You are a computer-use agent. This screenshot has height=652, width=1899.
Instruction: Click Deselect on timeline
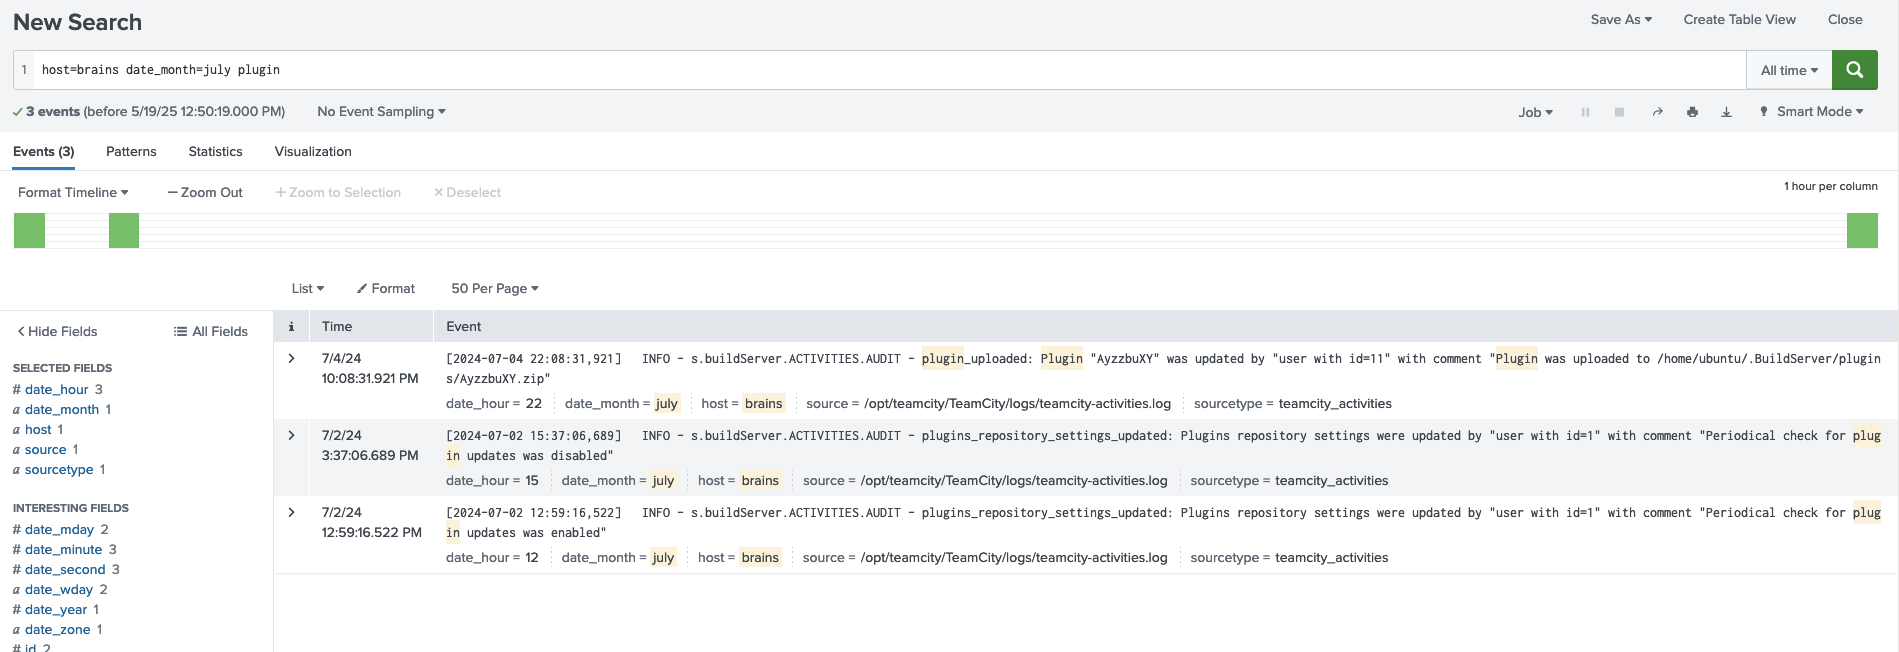pos(467,192)
